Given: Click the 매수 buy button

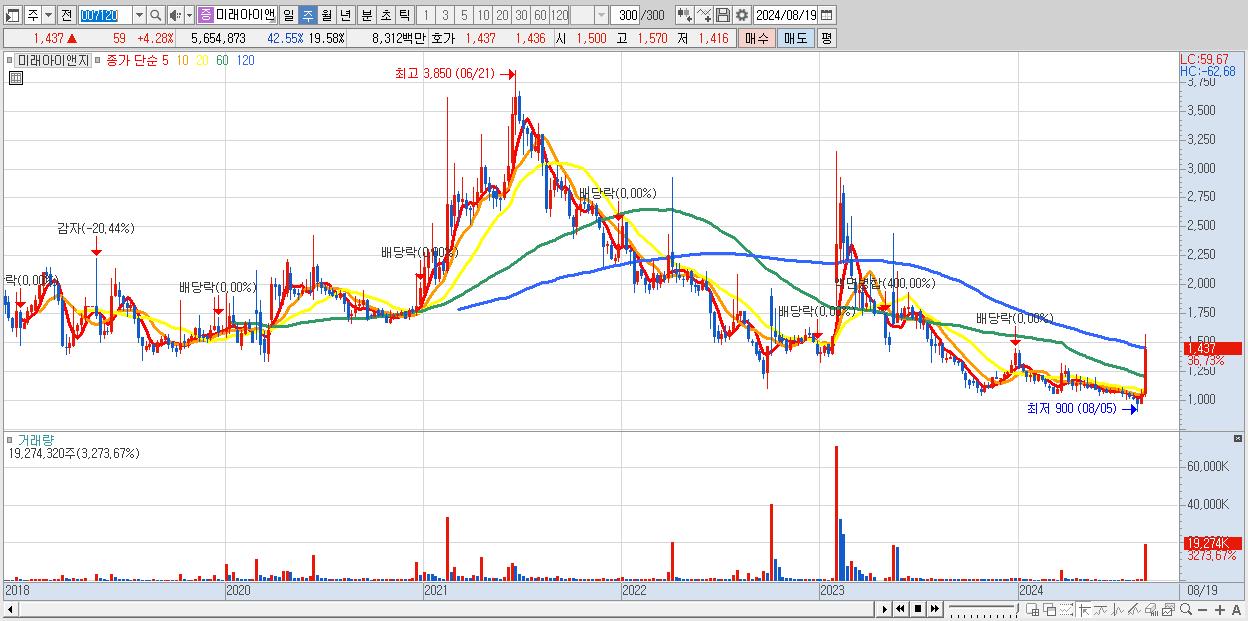Looking at the screenshot, I should [x=757, y=38].
